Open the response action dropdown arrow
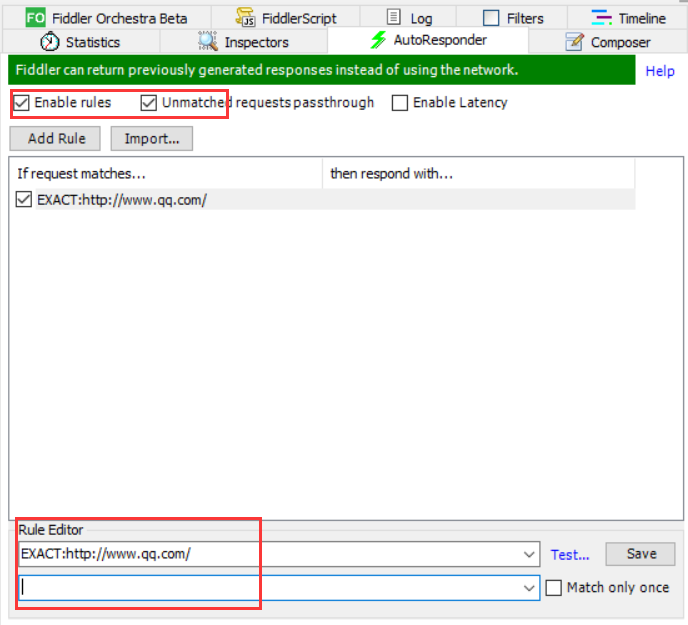688x625 pixels. tap(529, 588)
